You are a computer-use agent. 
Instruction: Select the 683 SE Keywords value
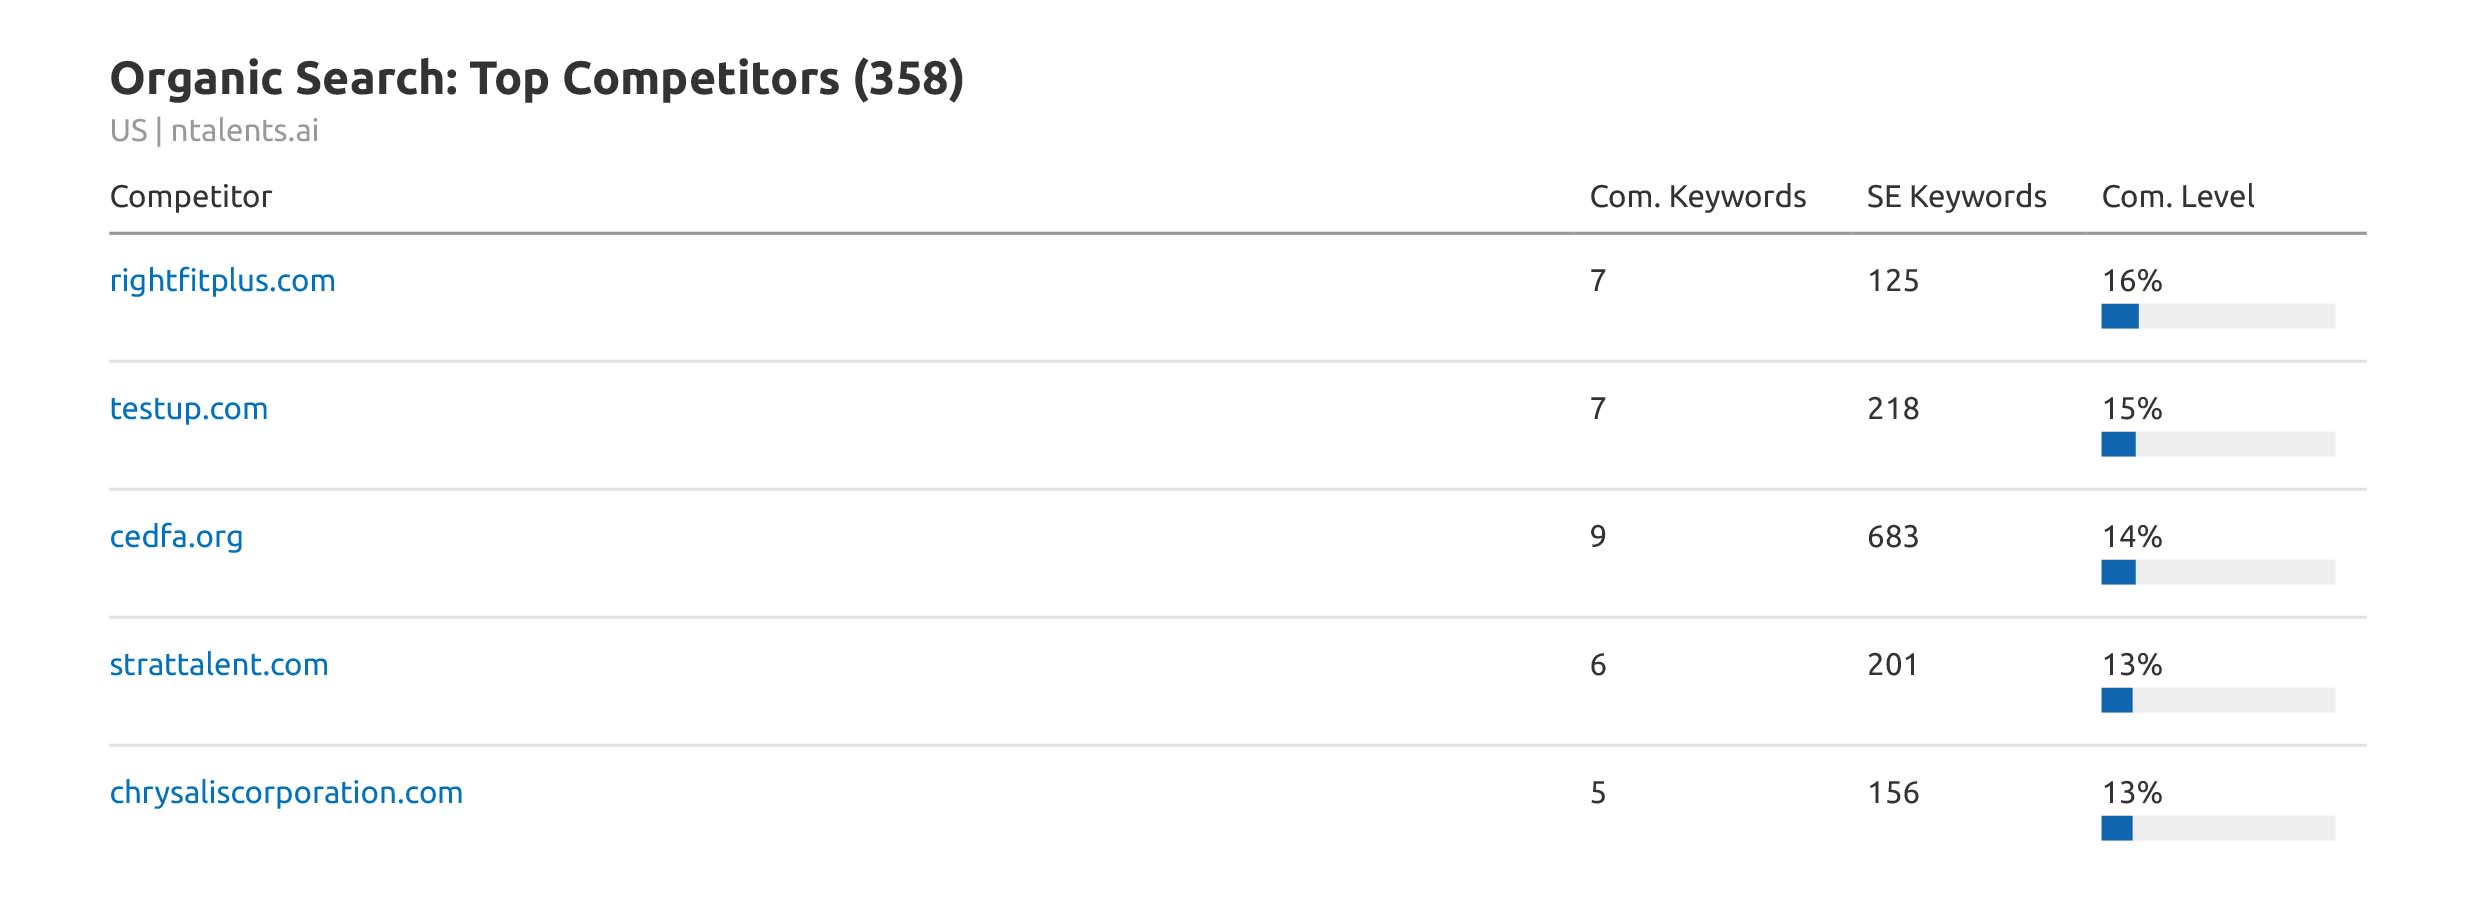tap(1892, 537)
